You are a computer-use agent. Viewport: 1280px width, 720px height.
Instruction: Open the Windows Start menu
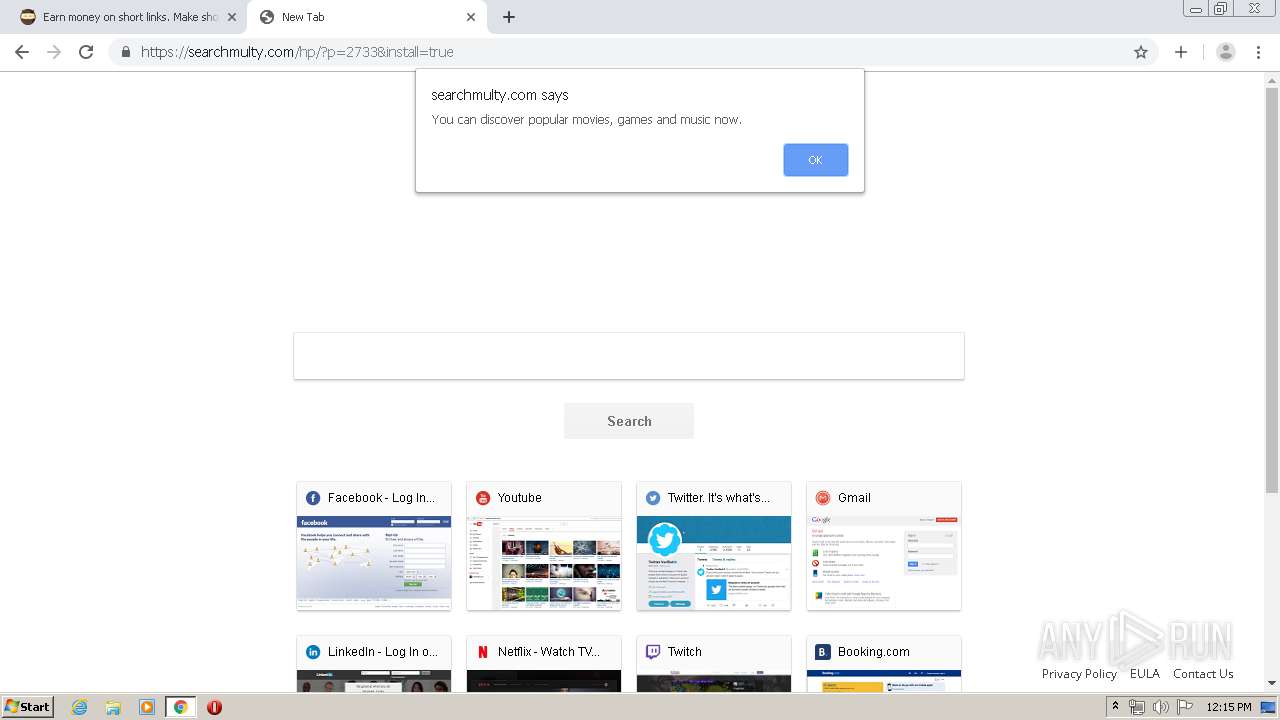[28, 707]
